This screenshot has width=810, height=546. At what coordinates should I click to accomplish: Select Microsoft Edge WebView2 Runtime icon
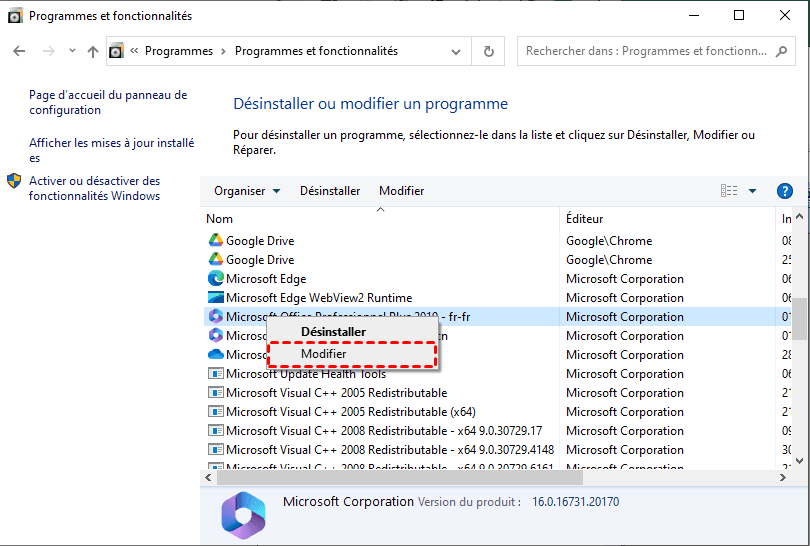[215, 298]
